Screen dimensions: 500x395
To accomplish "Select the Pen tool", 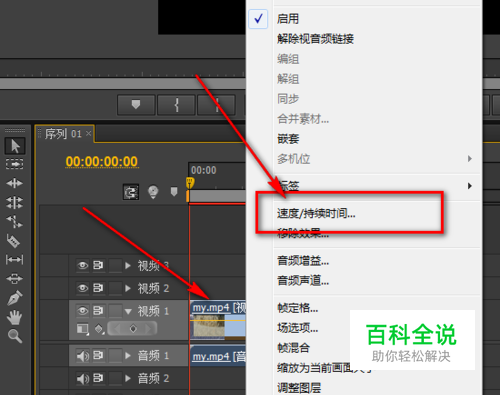I will point(15,298).
